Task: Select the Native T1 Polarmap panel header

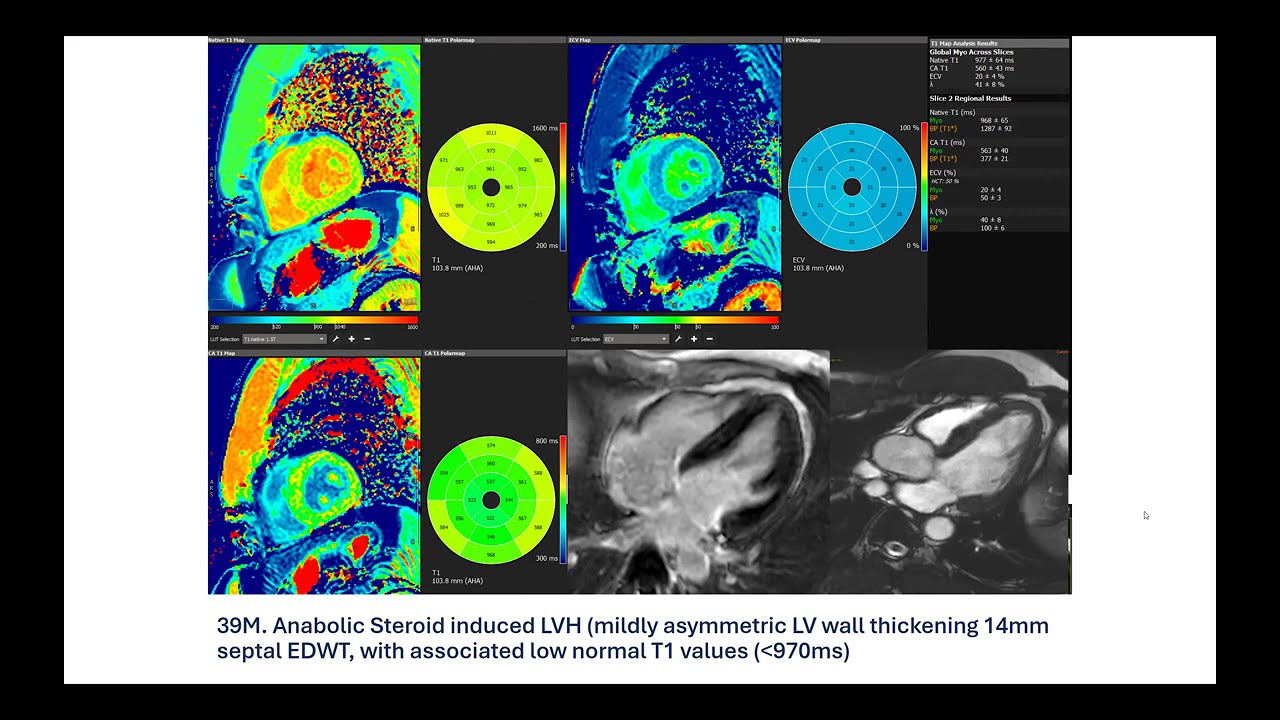Action: point(494,40)
